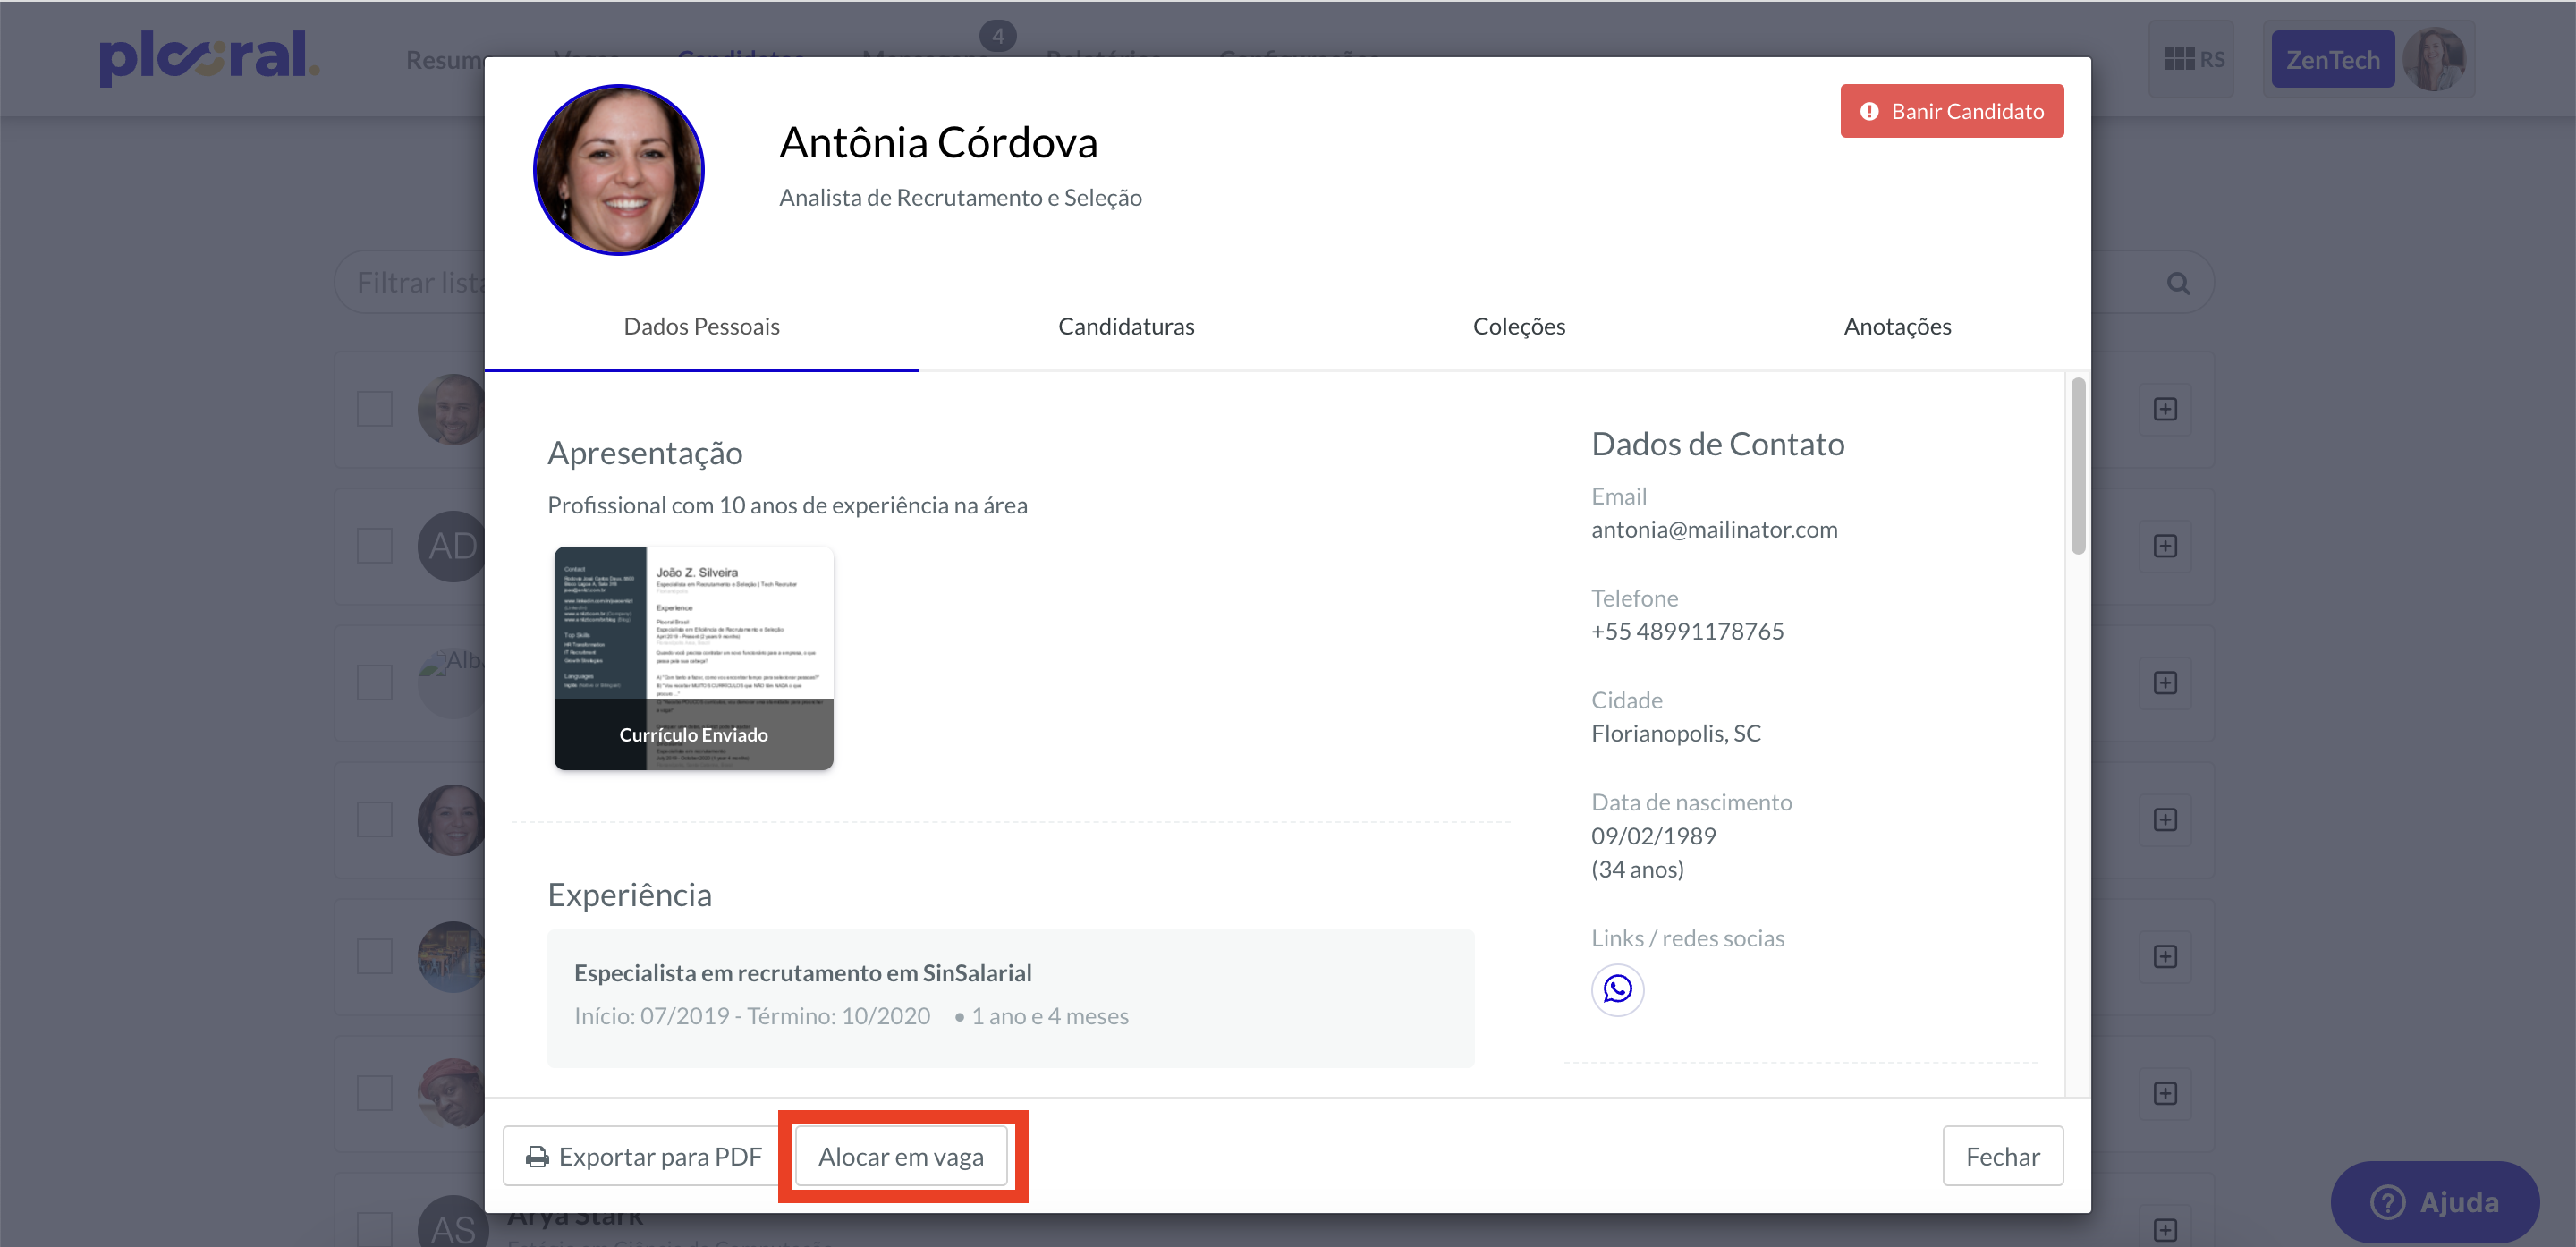Click the add icon on sixth candidate row
The height and width of the screenshot is (1247, 2576).
tap(2165, 1094)
